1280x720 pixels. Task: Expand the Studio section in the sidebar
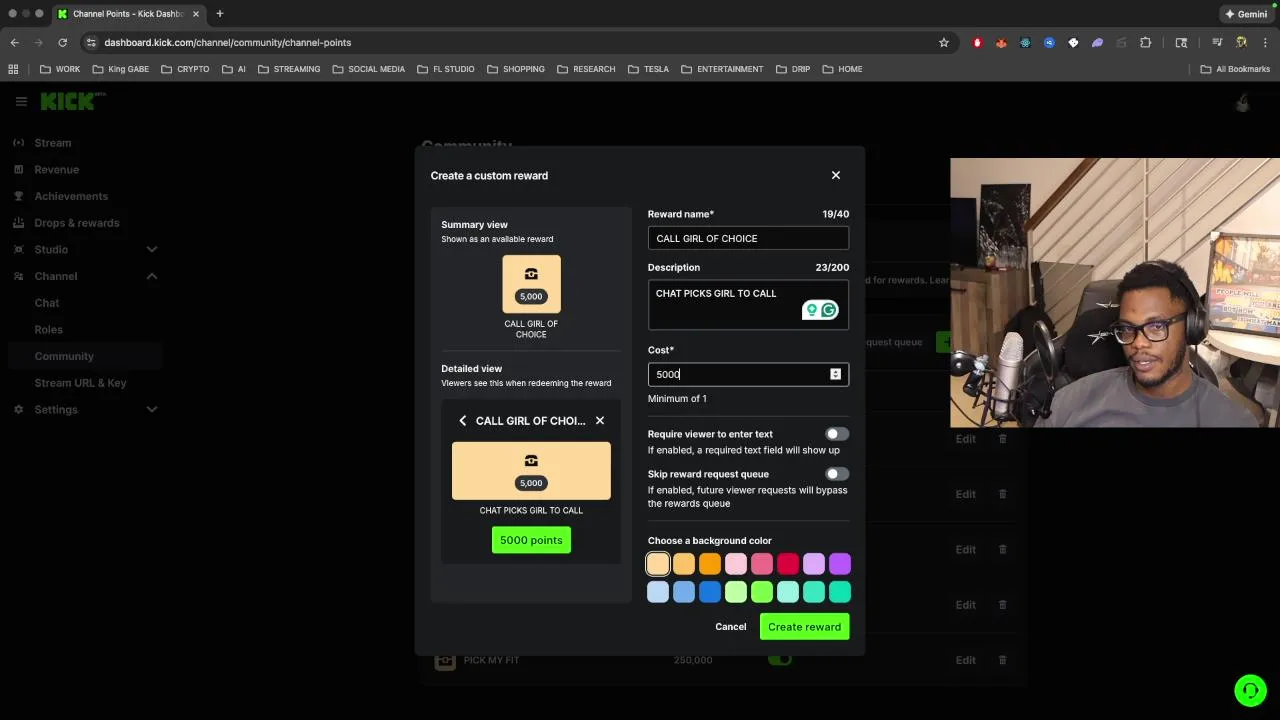[x=152, y=249]
